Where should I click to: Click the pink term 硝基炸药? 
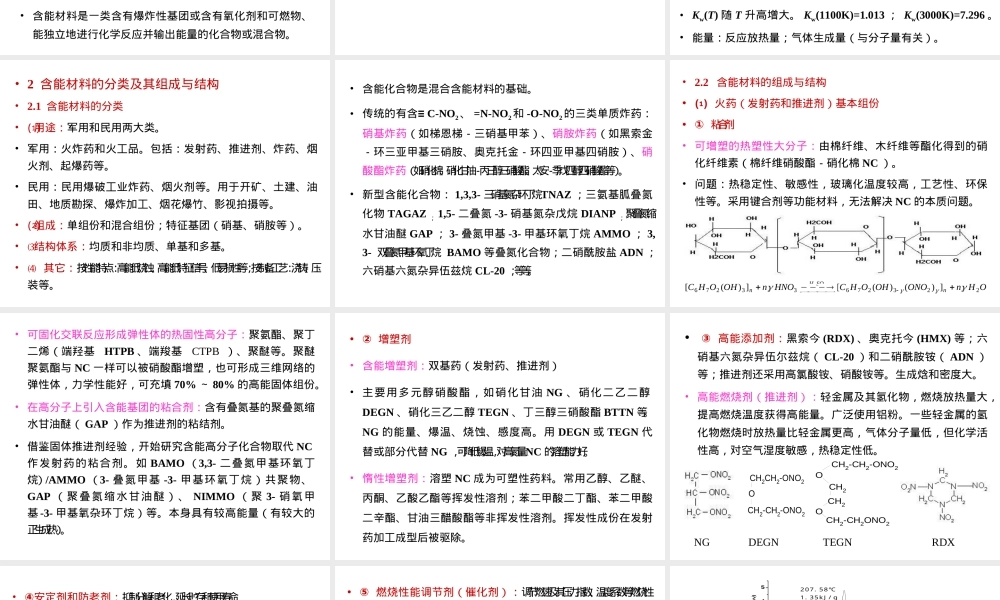[384, 133]
